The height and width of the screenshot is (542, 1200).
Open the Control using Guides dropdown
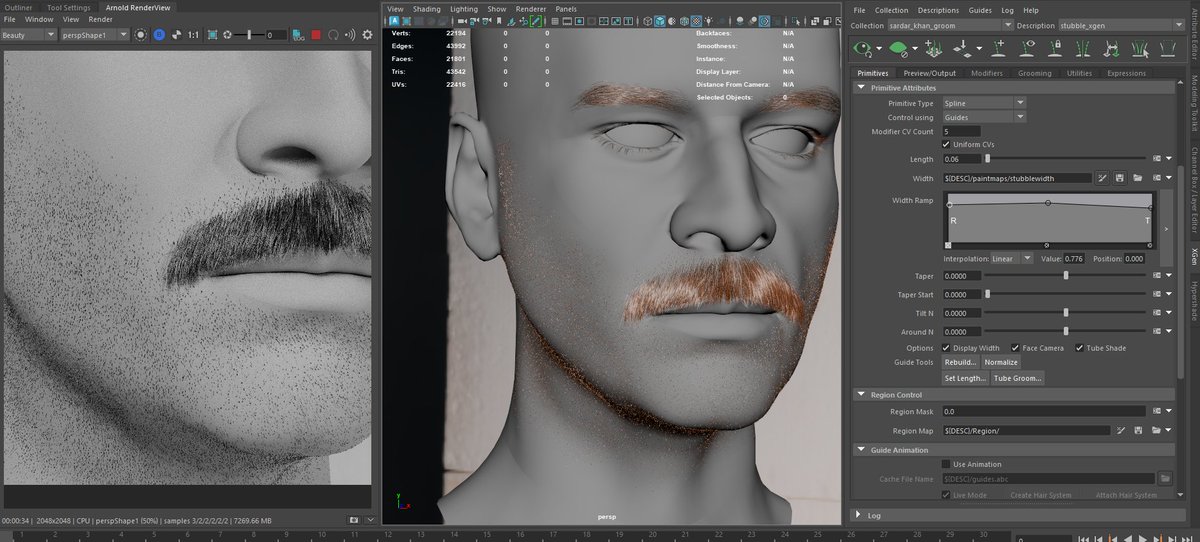[984, 117]
